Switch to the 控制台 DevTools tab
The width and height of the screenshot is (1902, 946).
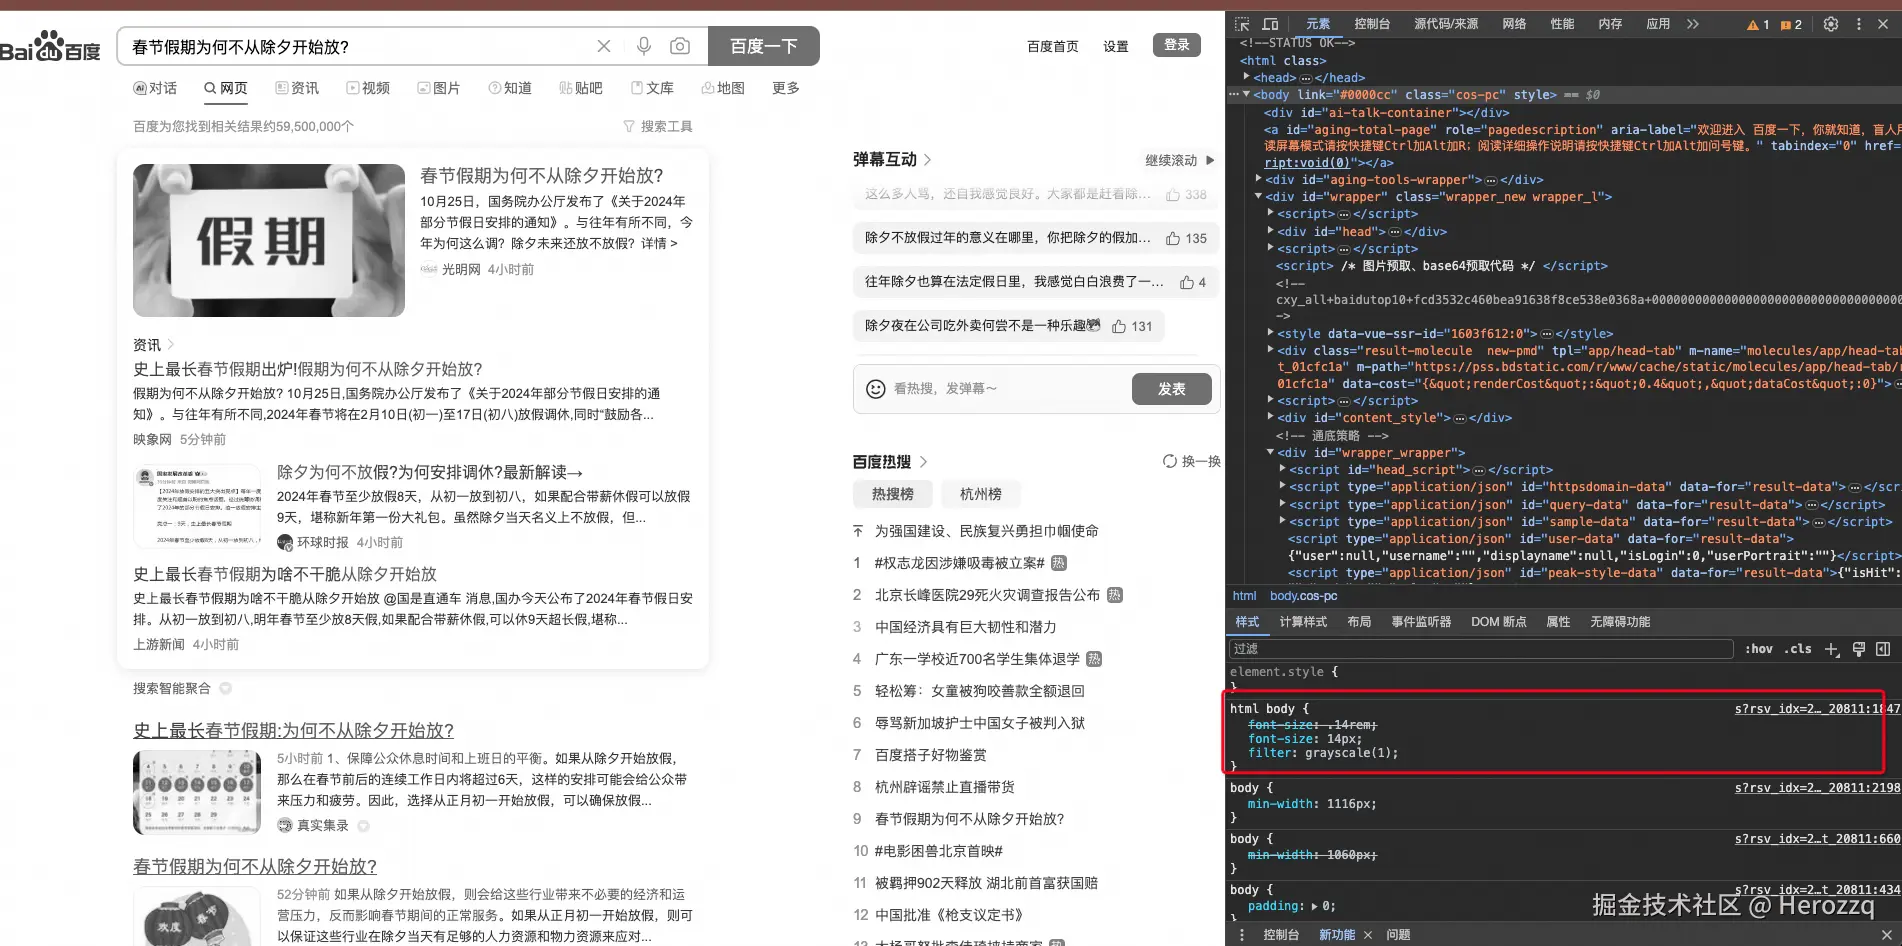tap(1372, 24)
